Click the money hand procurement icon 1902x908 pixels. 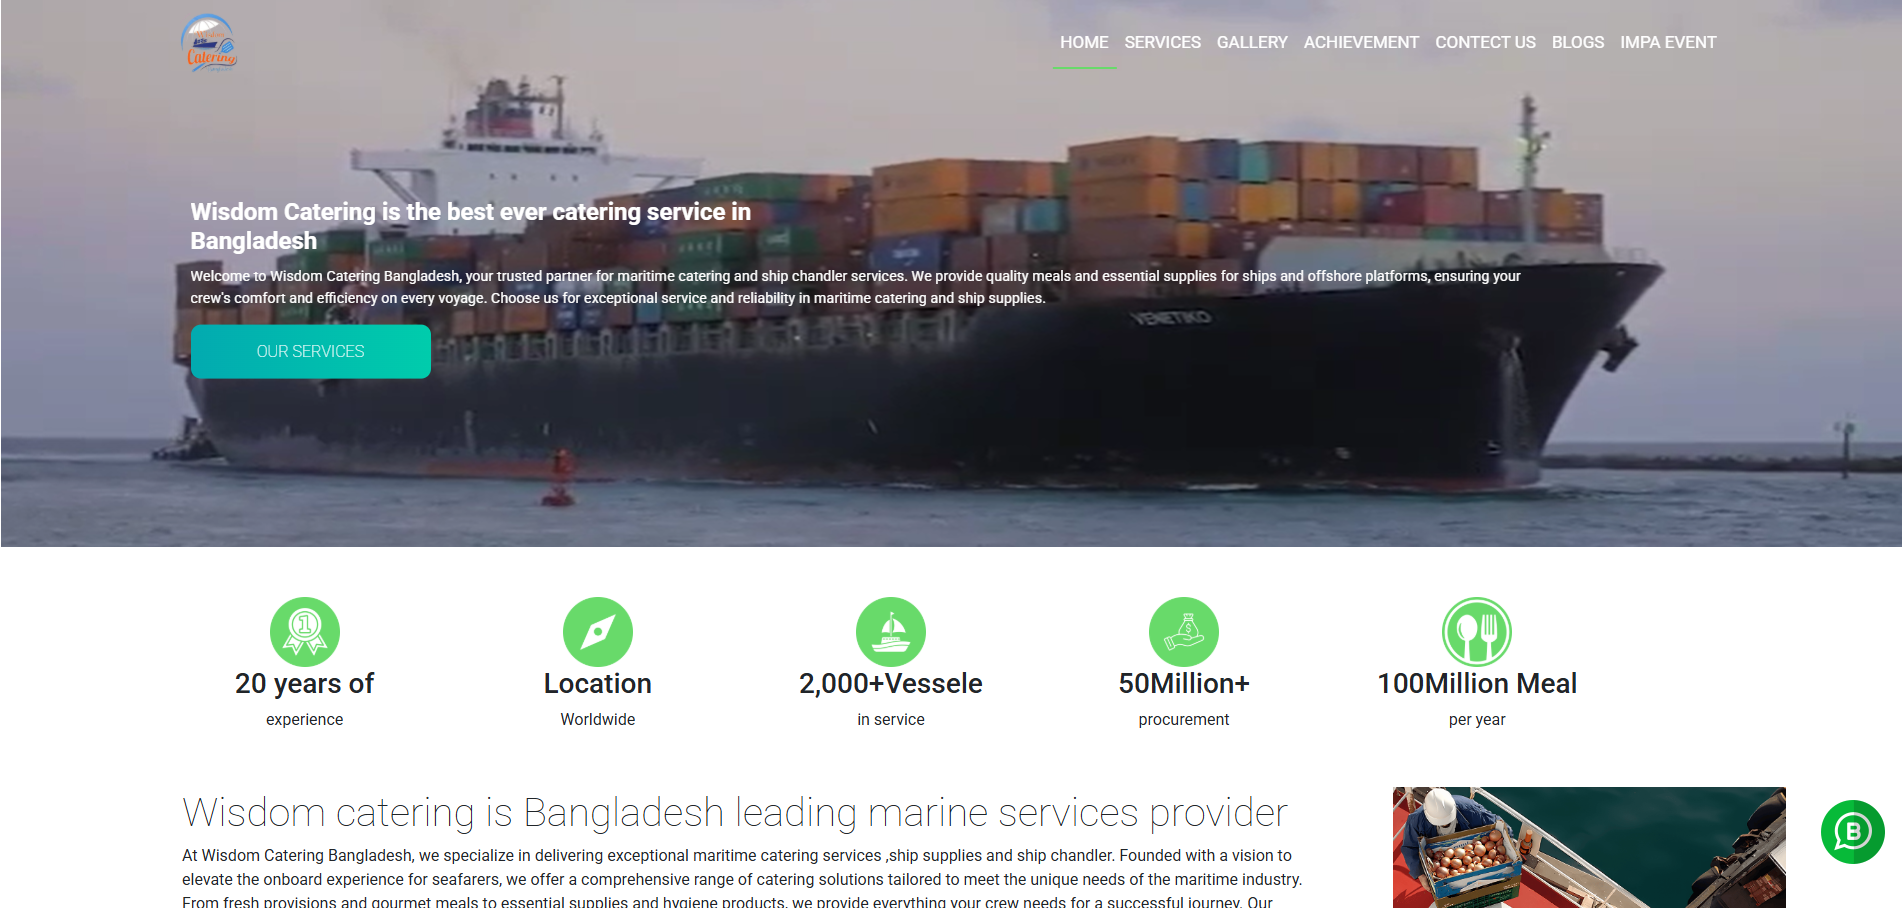click(x=1184, y=632)
